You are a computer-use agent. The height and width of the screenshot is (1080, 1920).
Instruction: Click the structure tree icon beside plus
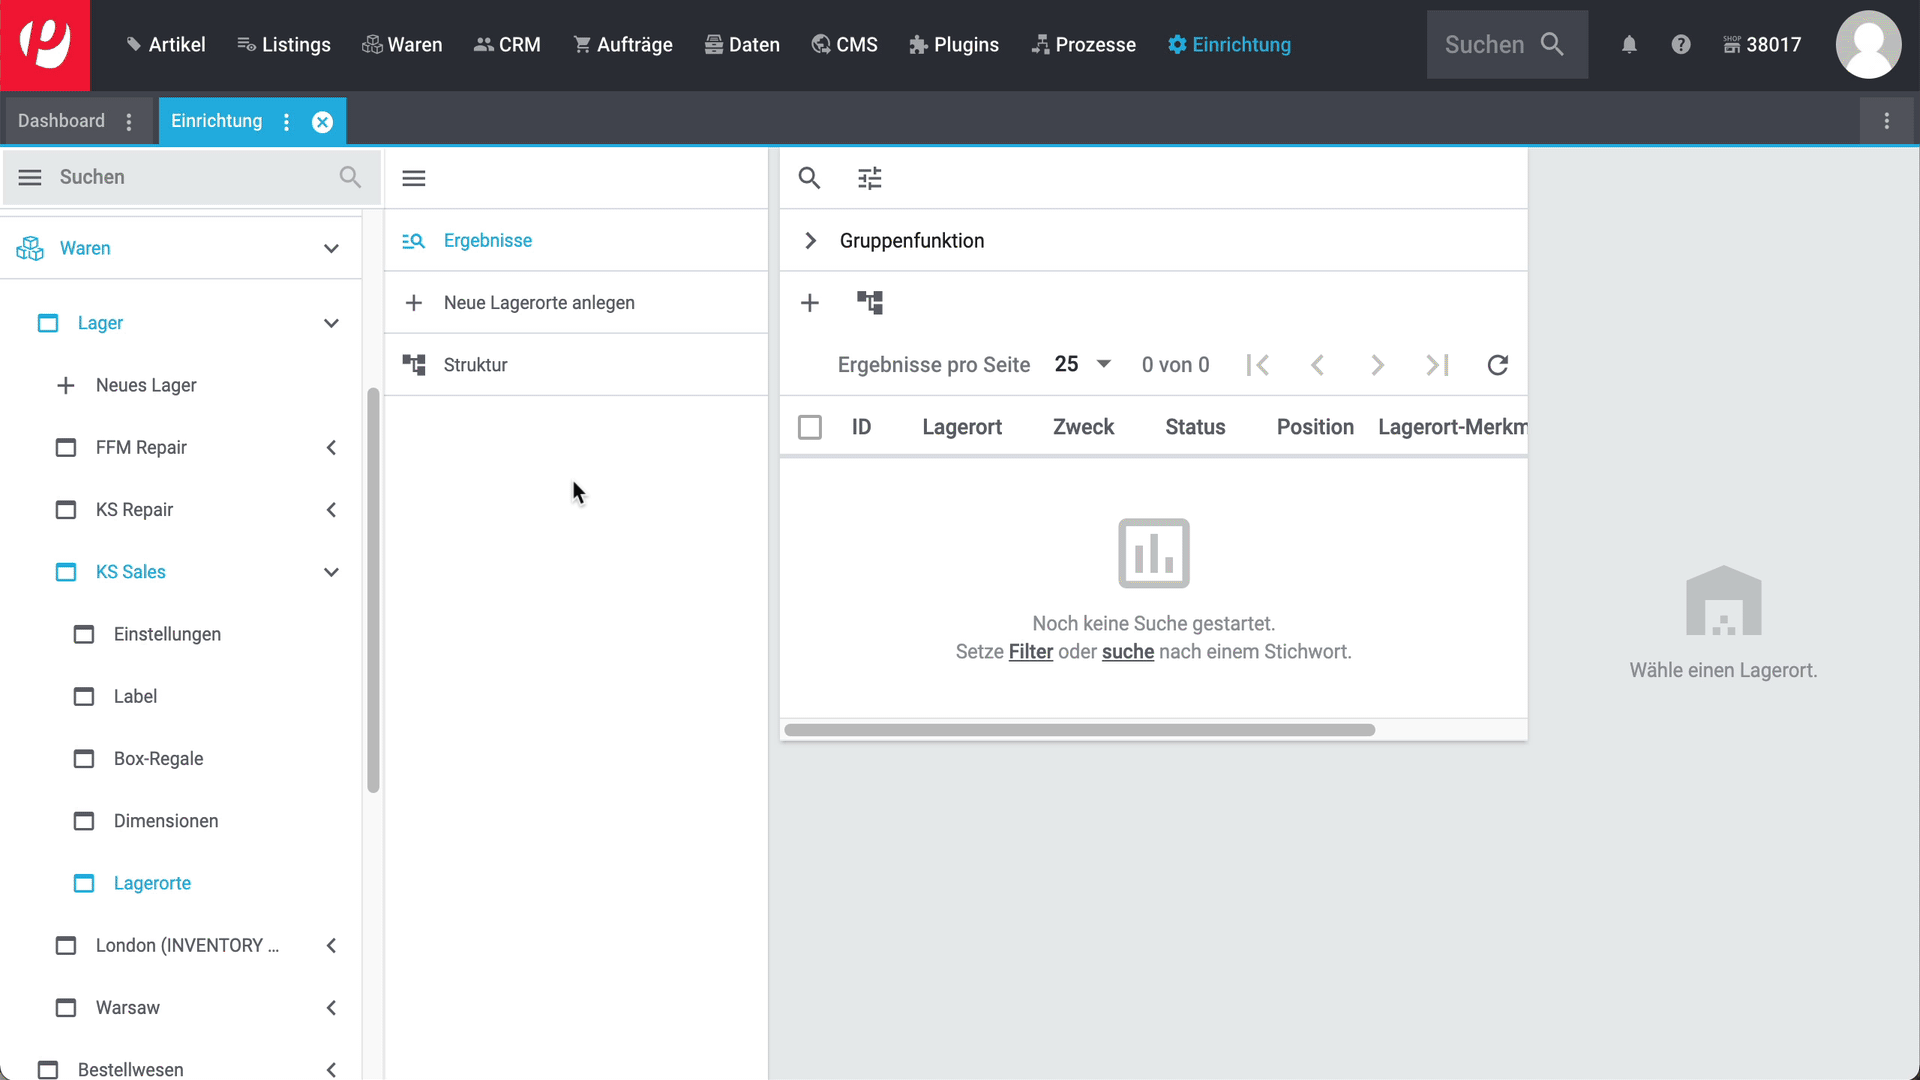coord(869,302)
